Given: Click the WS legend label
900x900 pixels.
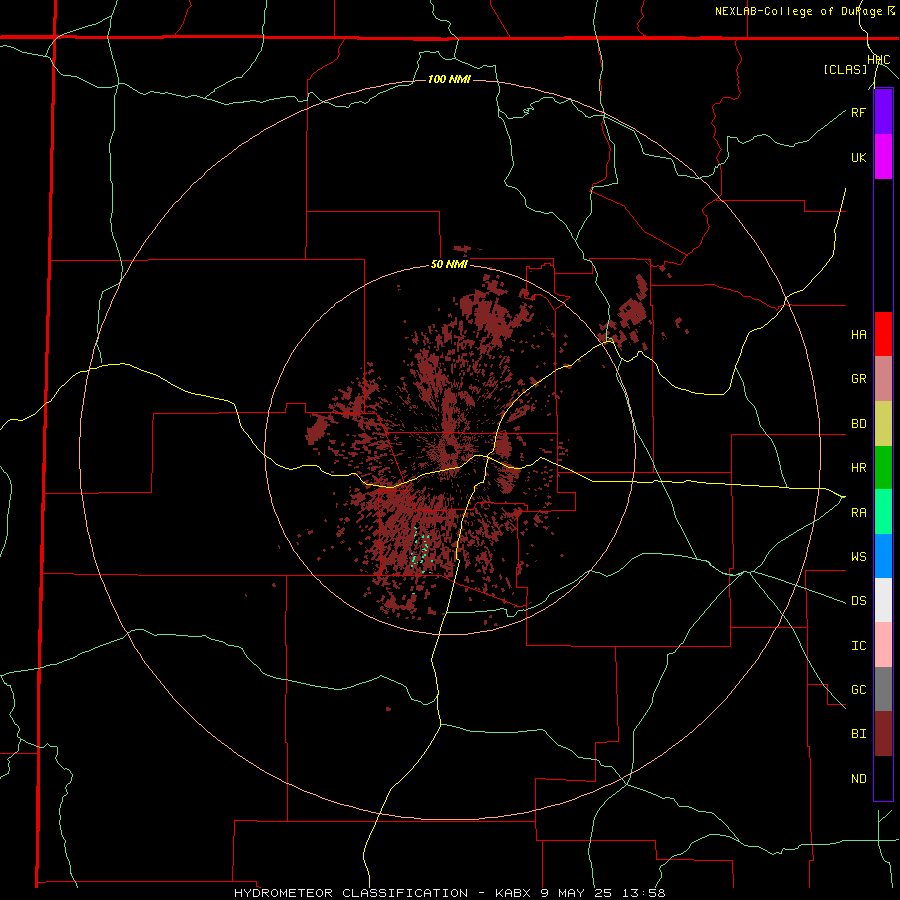Looking at the screenshot, I should click(x=858, y=557).
